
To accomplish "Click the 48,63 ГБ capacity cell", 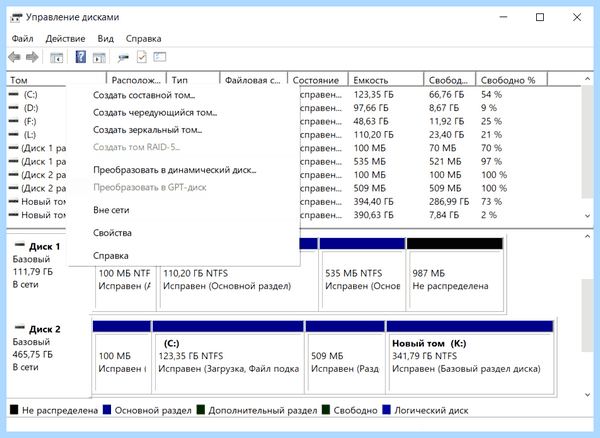I will [370, 121].
